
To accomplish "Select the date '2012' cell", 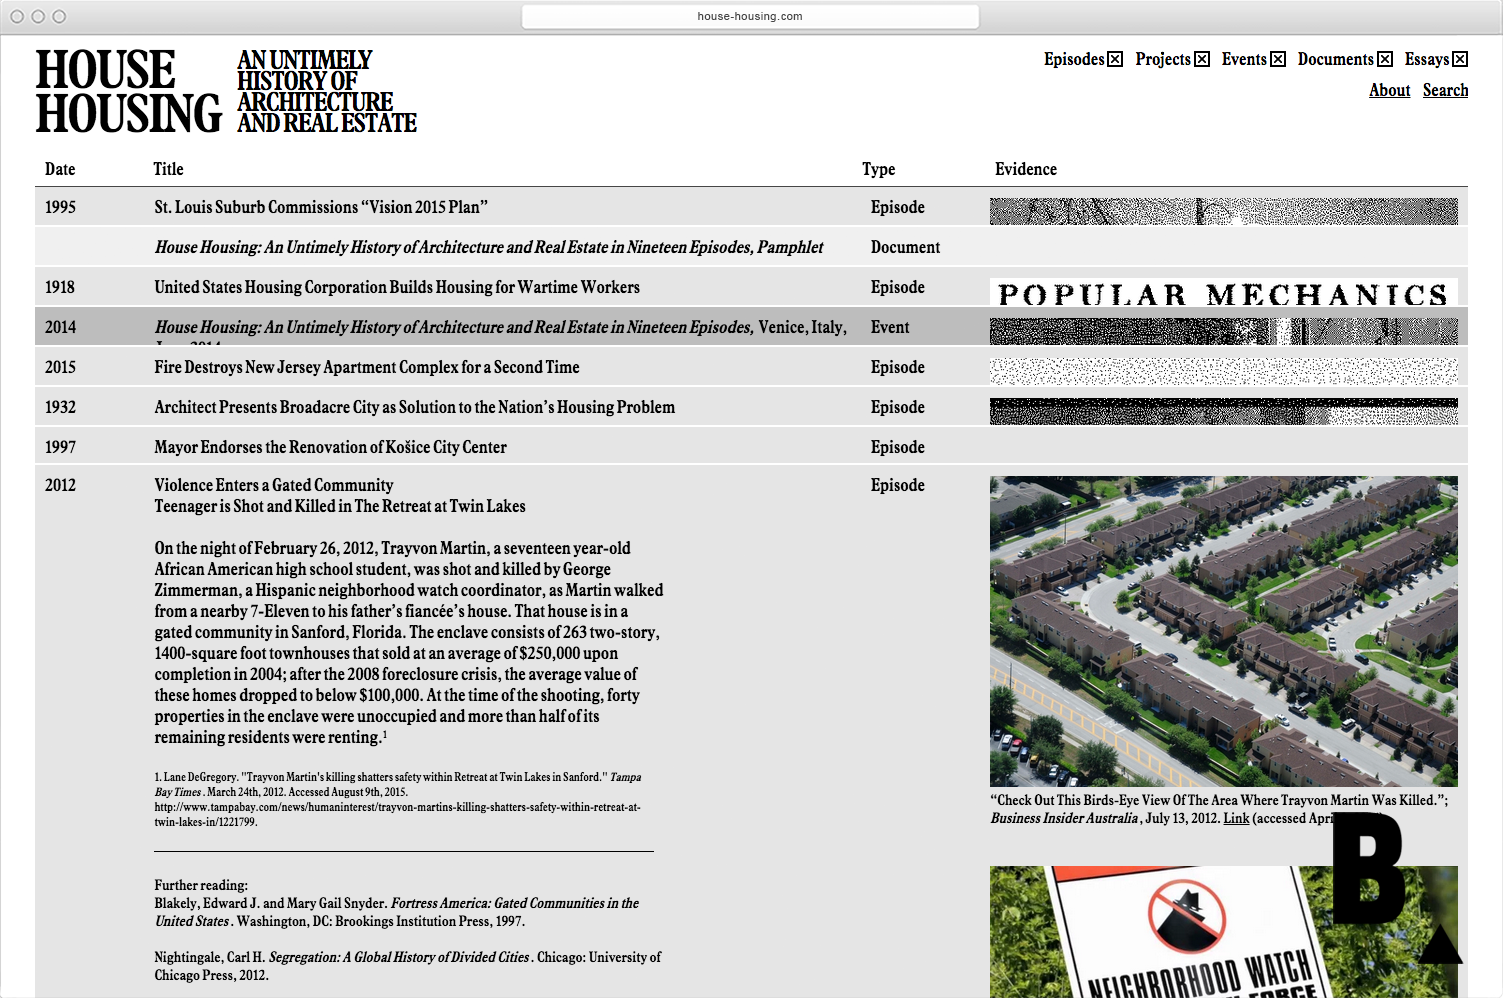I will (x=60, y=485).
